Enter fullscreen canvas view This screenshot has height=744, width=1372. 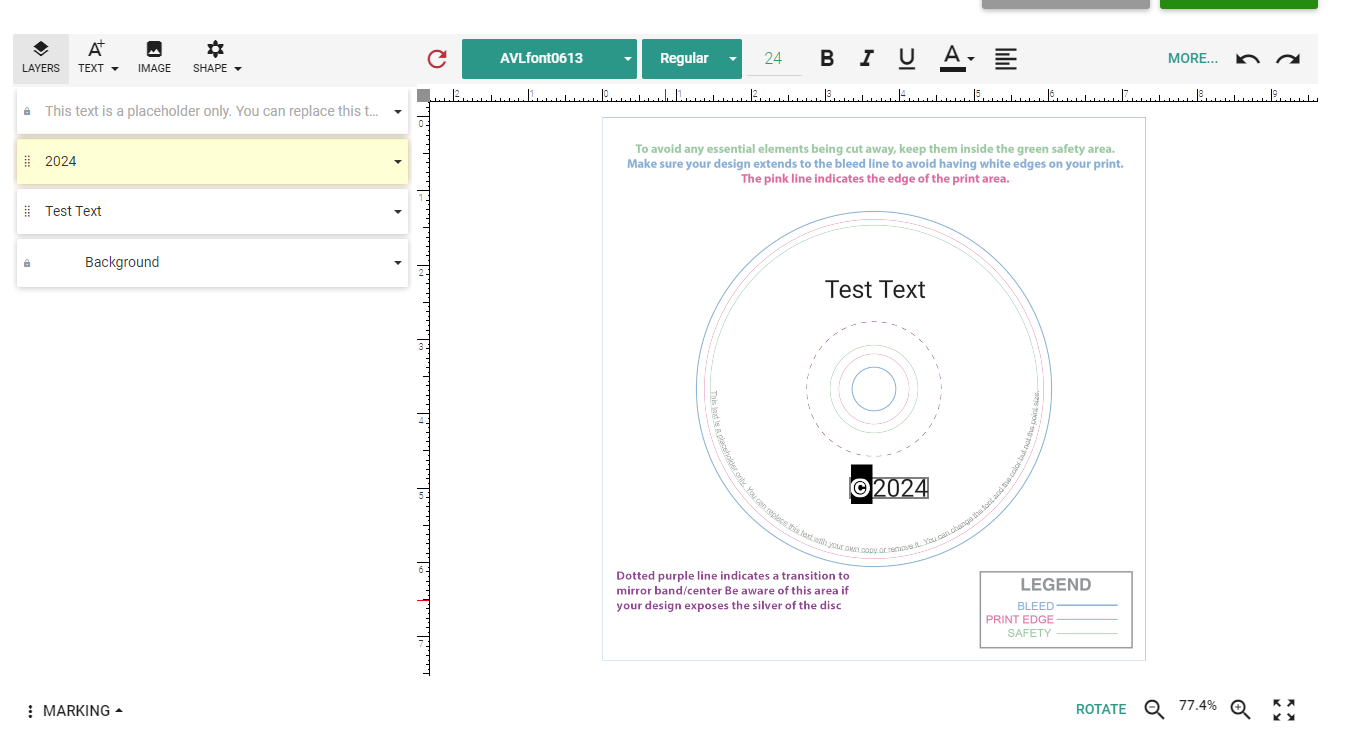(1284, 710)
